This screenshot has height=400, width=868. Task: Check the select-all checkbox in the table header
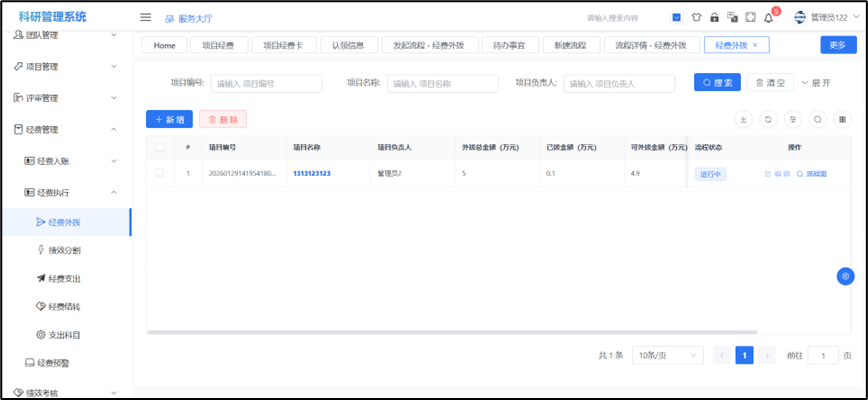(160, 147)
